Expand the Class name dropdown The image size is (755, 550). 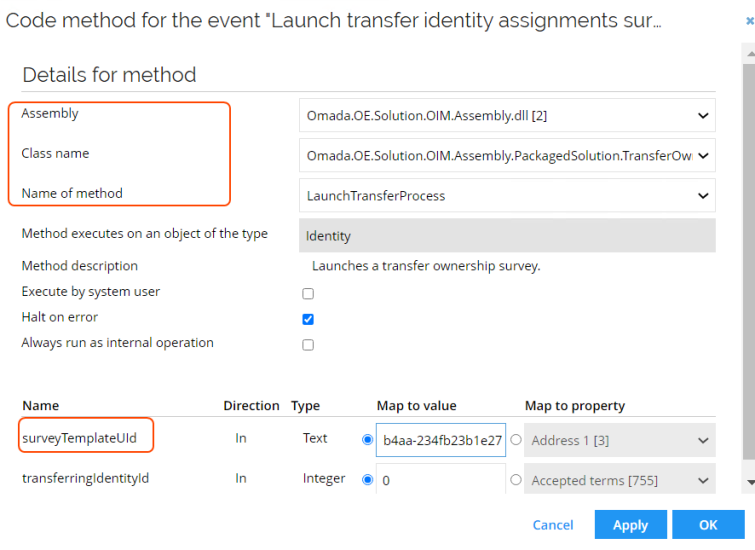(507, 156)
